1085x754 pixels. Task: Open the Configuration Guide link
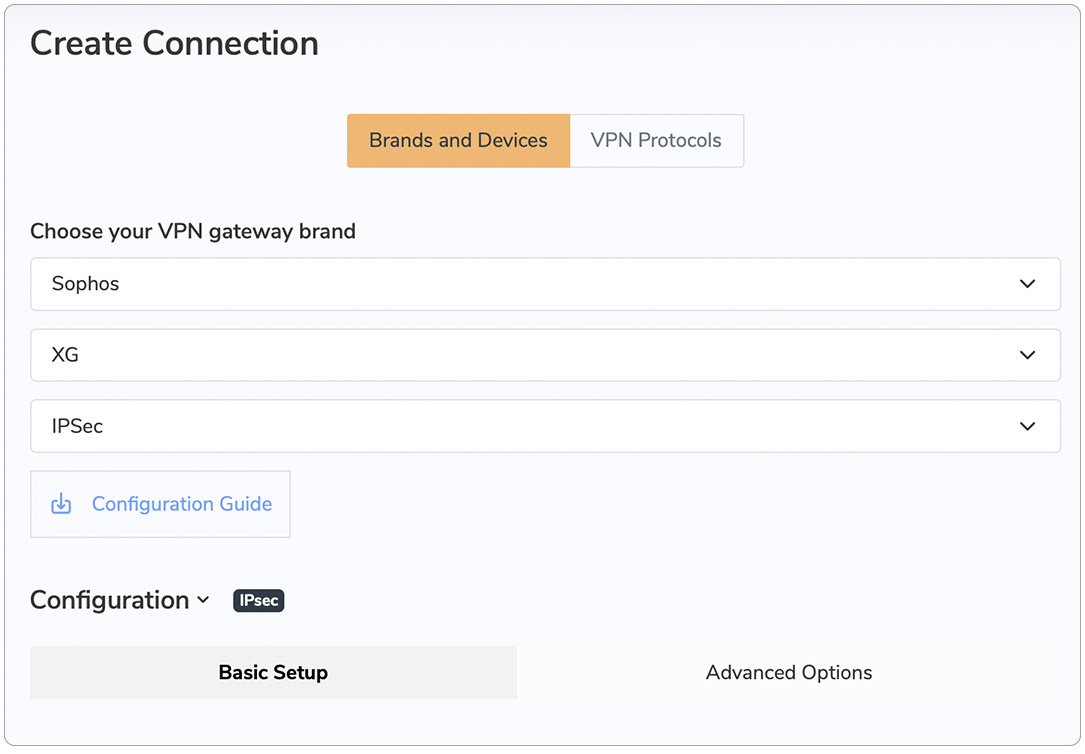(182, 504)
